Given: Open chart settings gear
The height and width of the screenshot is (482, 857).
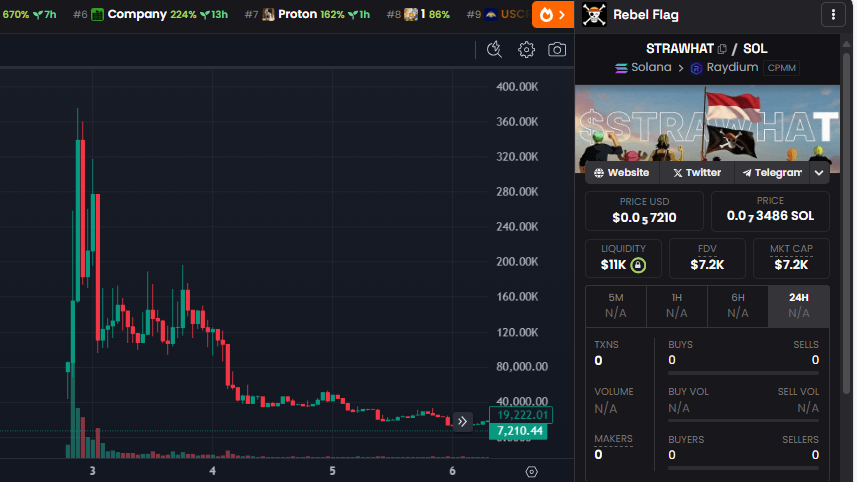Looking at the screenshot, I should pyautogui.click(x=526, y=50).
